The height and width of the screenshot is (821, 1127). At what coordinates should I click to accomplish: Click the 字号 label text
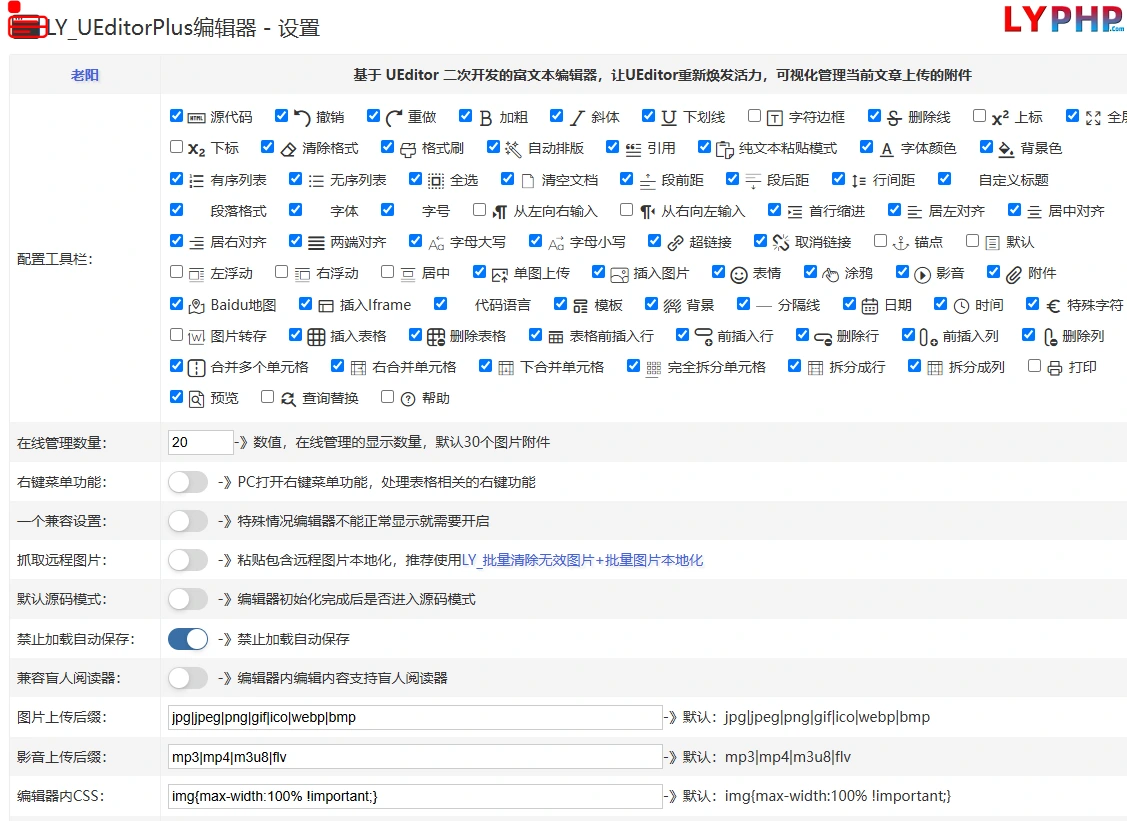coord(436,211)
